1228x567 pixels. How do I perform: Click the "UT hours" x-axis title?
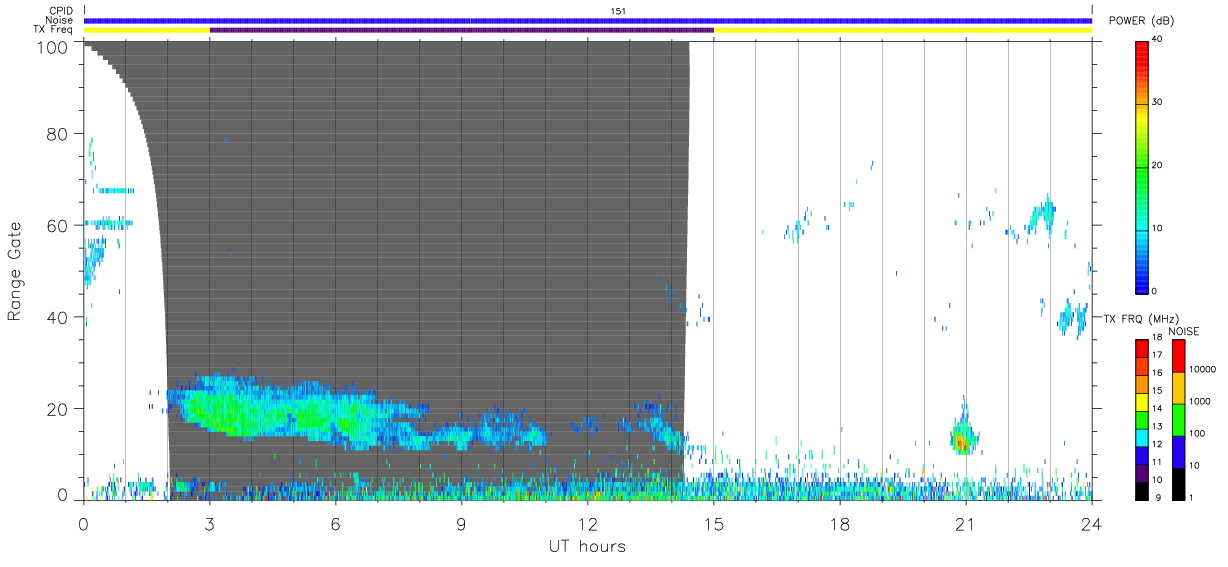coord(587,546)
